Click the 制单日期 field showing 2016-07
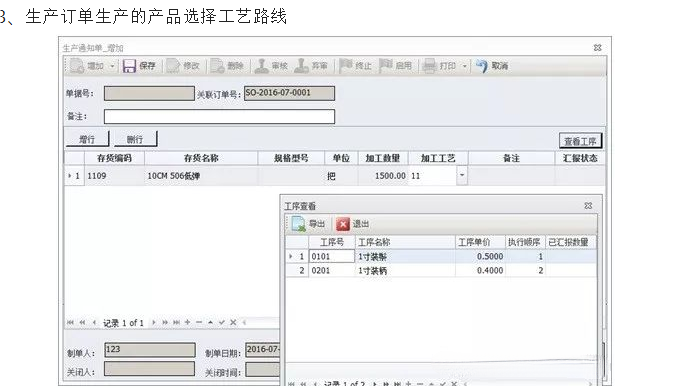Image resolution: width=679 pixels, height=392 pixels. point(263,350)
